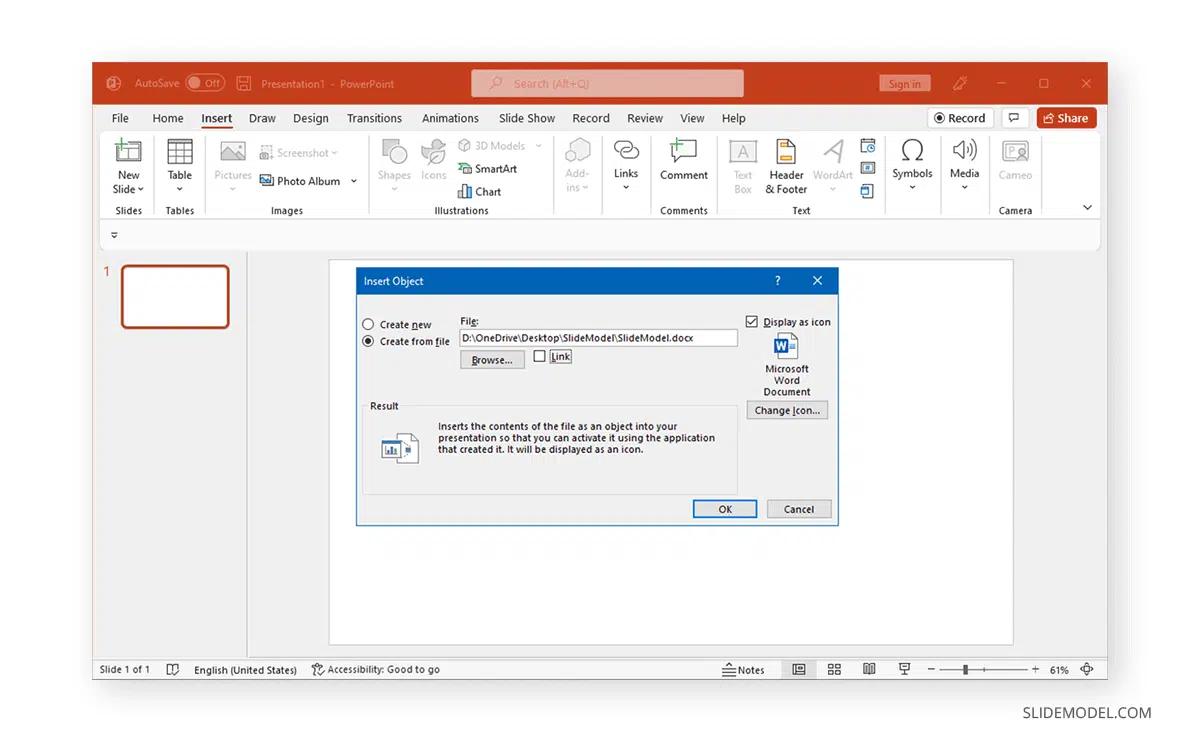Open the Table dropdown arrow

pos(180,190)
